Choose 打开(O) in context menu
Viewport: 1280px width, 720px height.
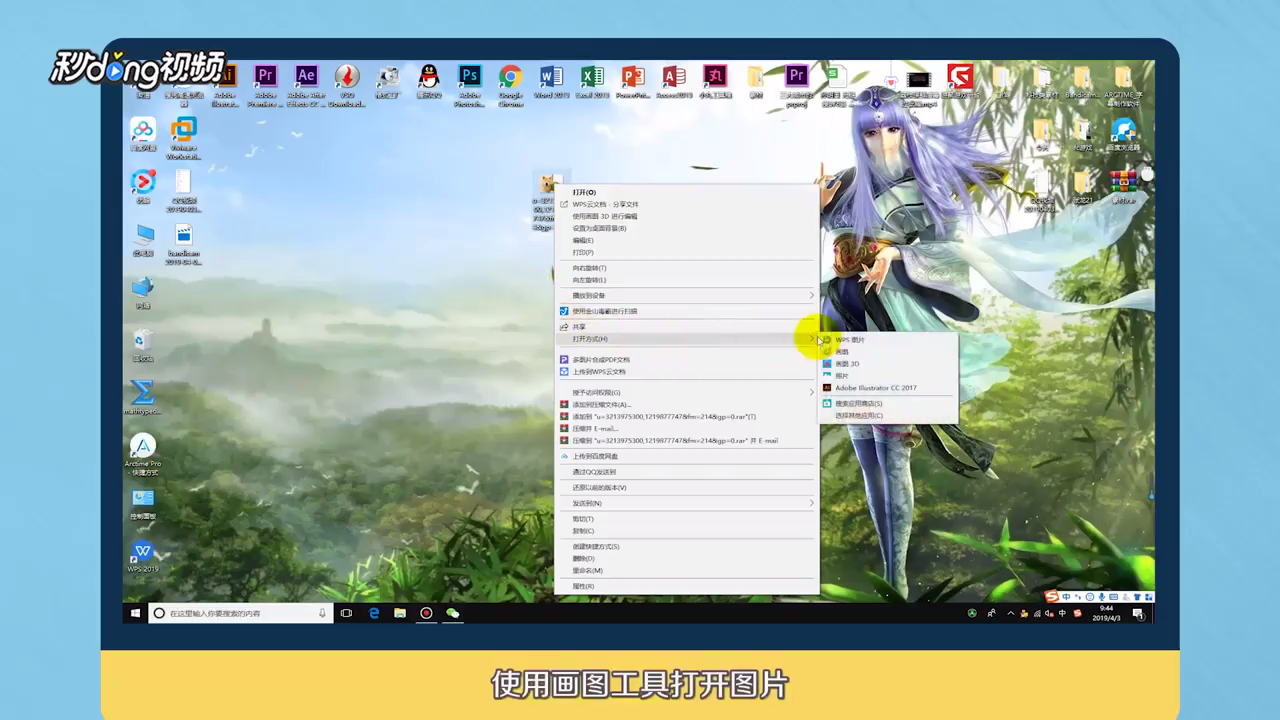click(687, 192)
